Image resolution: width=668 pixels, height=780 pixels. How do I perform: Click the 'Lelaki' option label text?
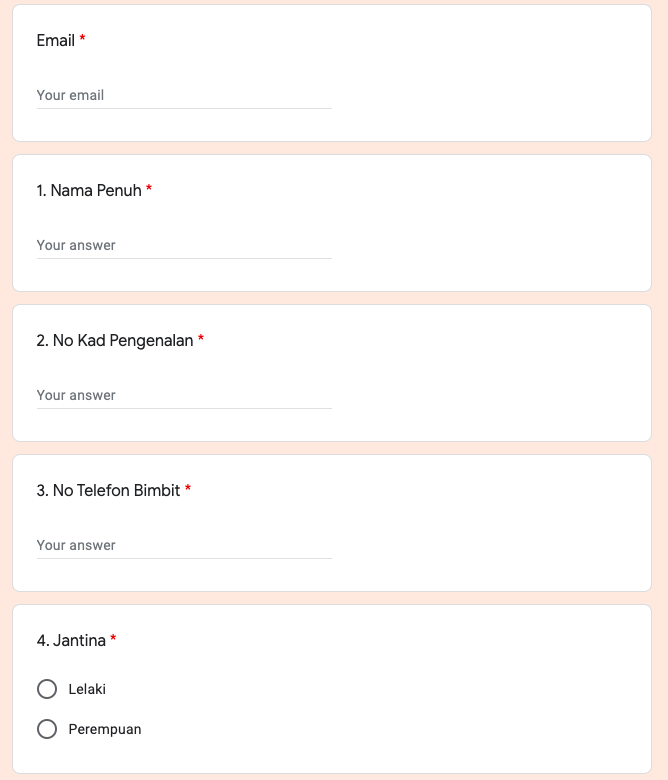coord(87,689)
